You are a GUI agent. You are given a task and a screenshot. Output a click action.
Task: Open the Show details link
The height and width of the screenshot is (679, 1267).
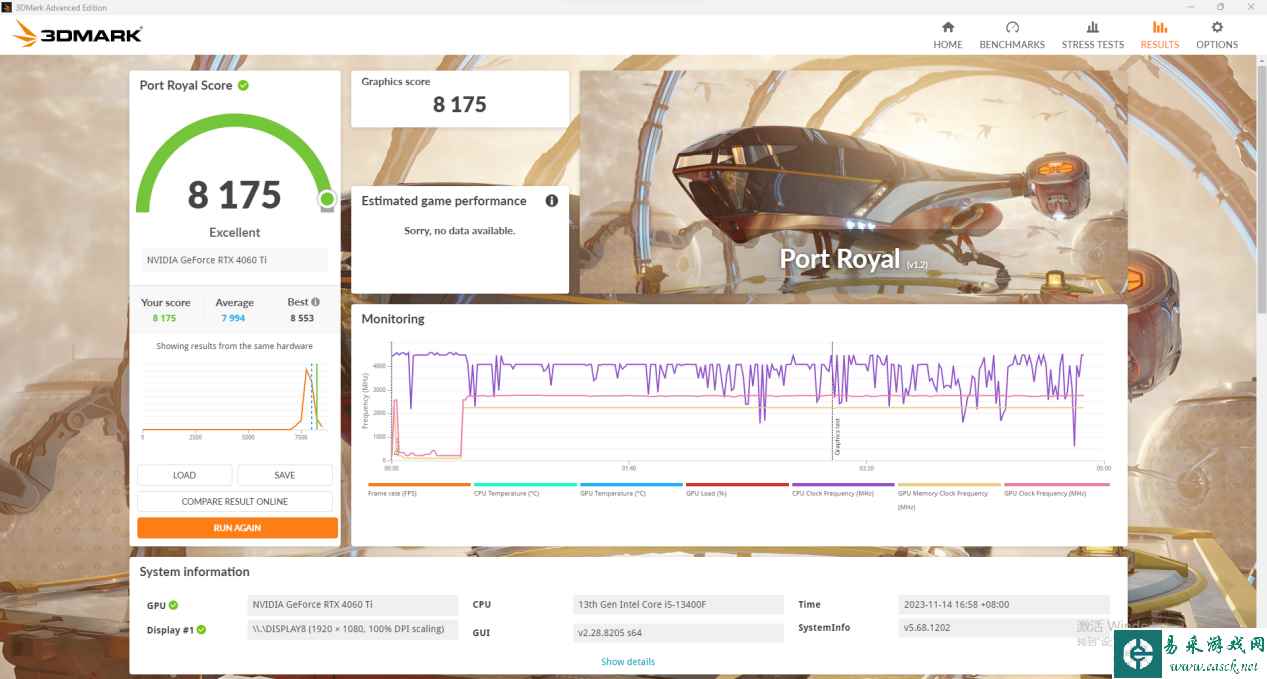(628, 662)
